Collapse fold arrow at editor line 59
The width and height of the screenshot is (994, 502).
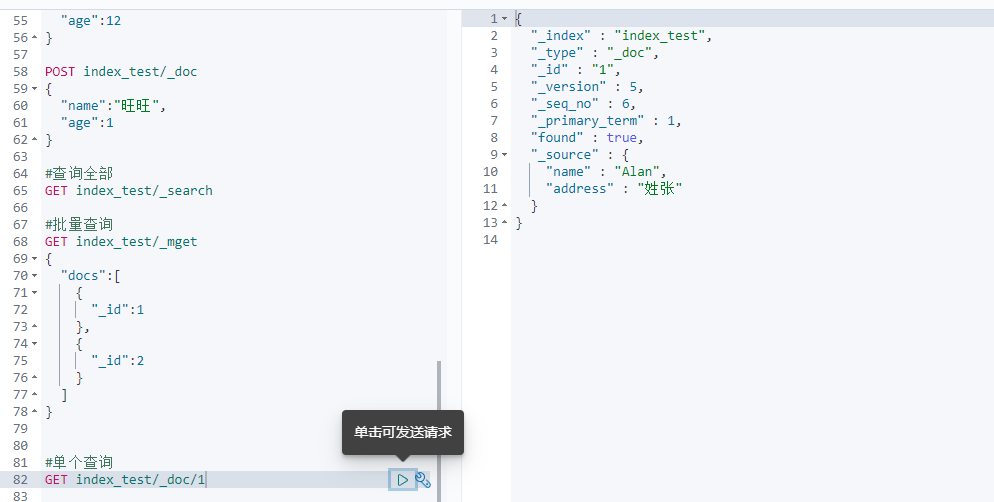[34, 89]
